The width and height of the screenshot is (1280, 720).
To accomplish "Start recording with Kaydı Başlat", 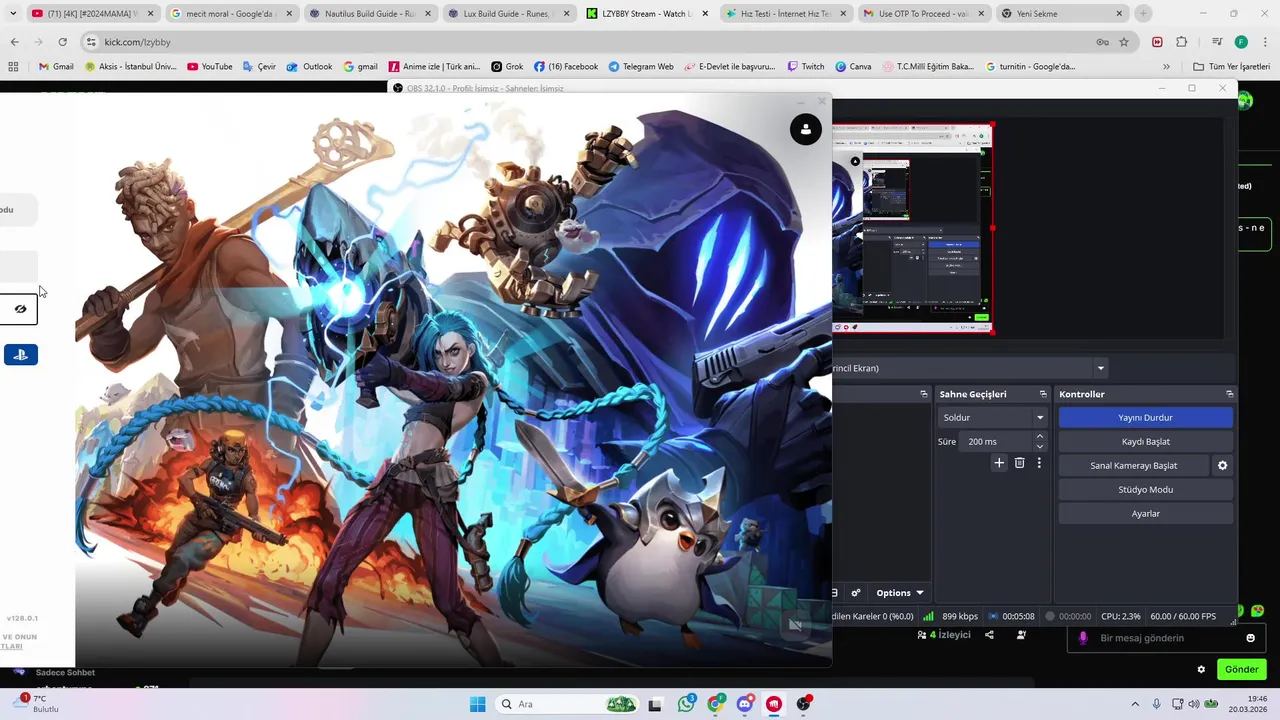I will click(x=1145, y=441).
